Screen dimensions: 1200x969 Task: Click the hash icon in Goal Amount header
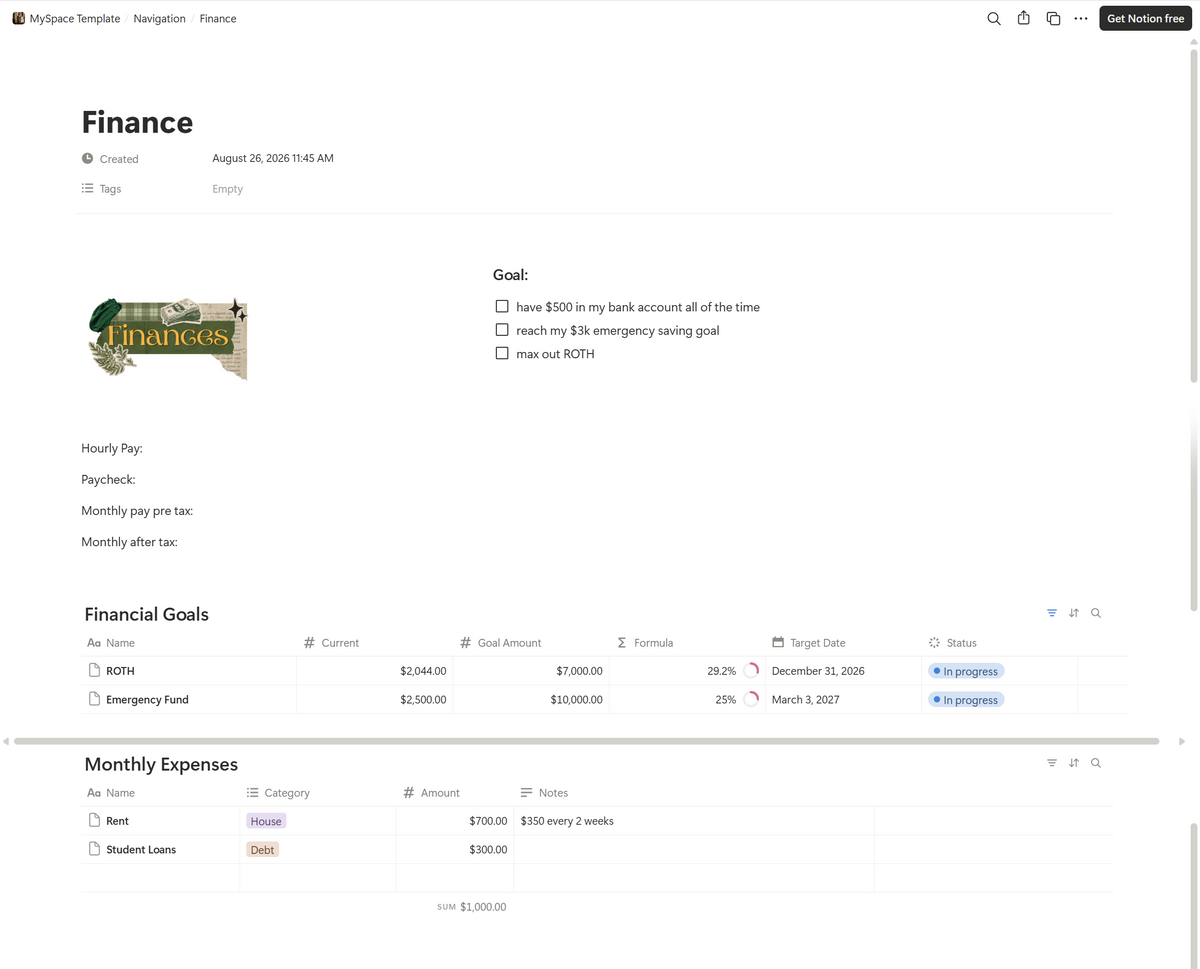pyautogui.click(x=465, y=642)
